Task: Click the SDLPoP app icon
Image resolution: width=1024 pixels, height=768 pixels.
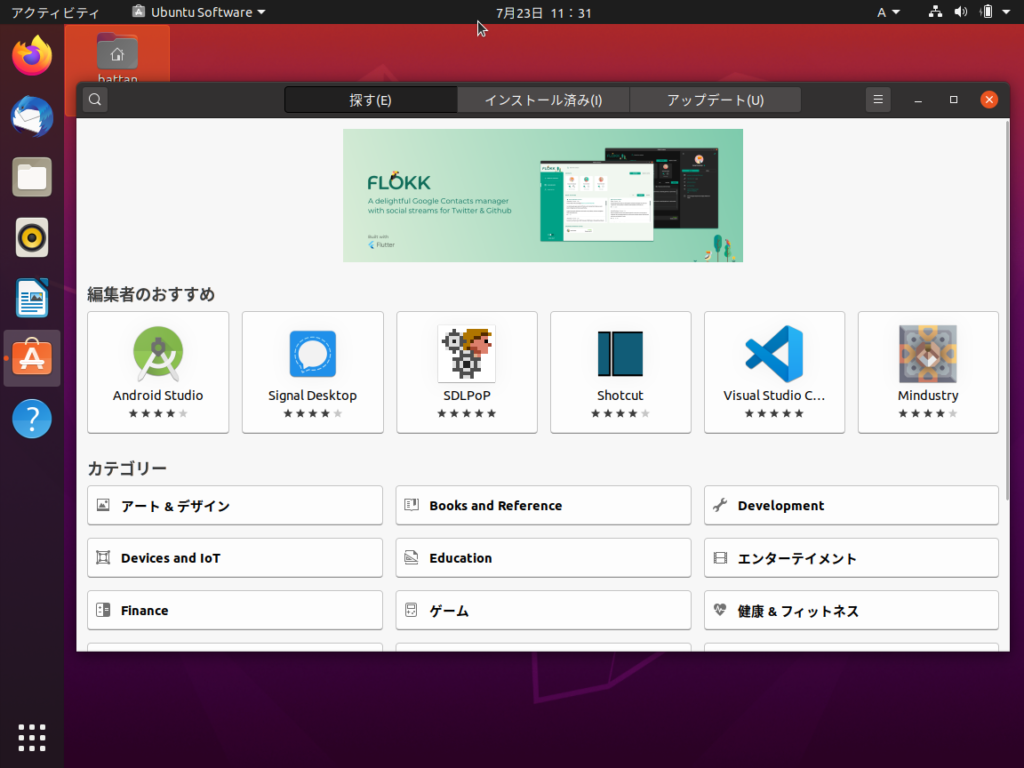Action: point(466,353)
